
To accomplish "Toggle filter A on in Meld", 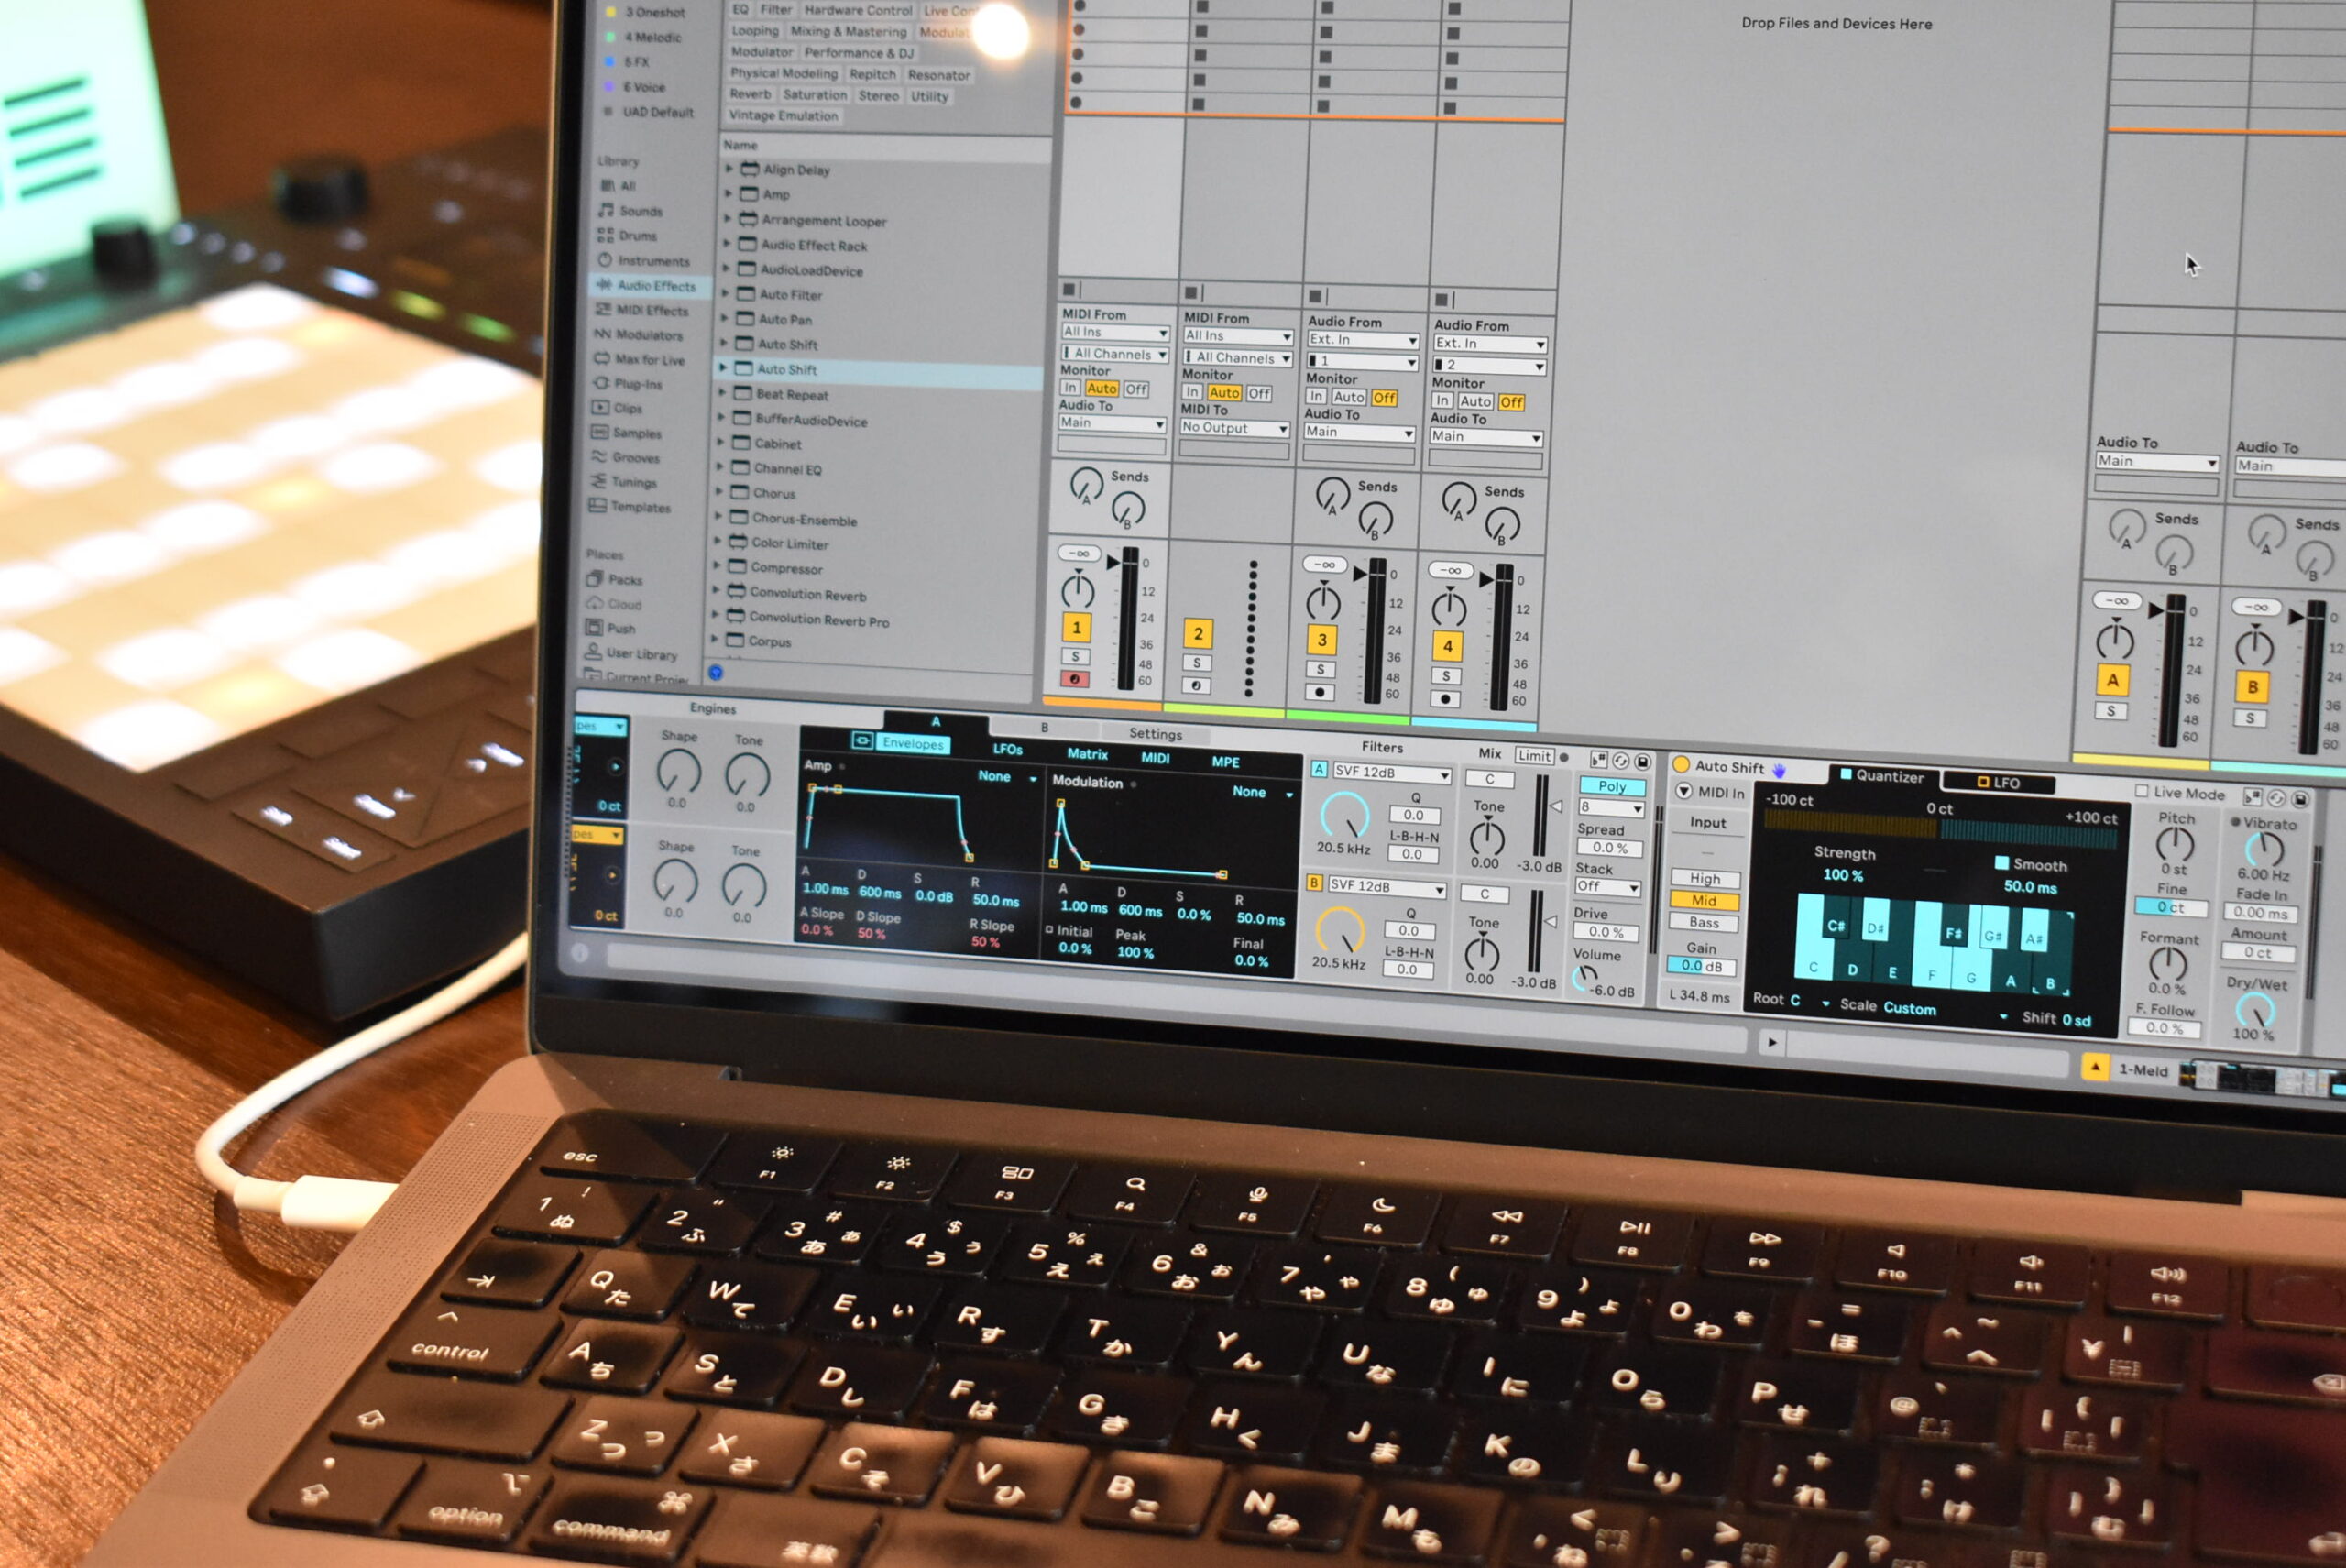I will [x=1319, y=769].
